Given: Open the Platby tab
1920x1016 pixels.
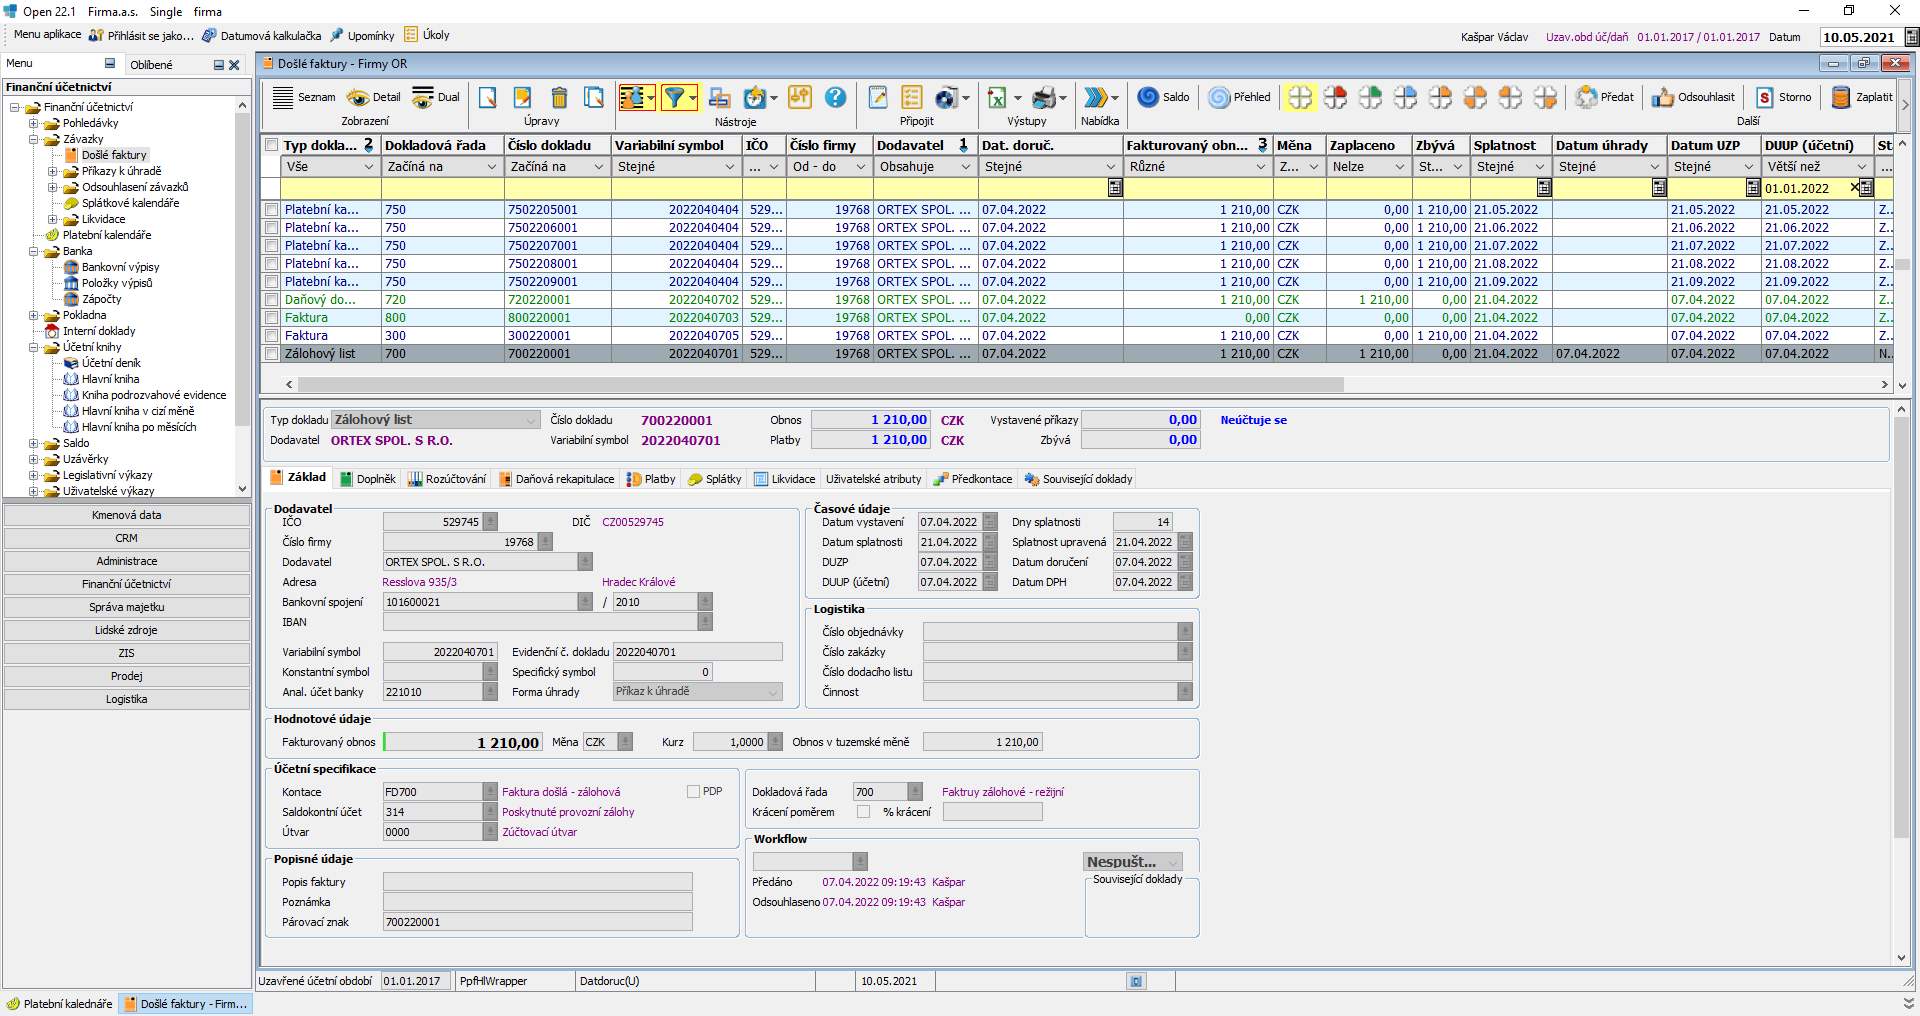Looking at the screenshot, I should (651, 479).
